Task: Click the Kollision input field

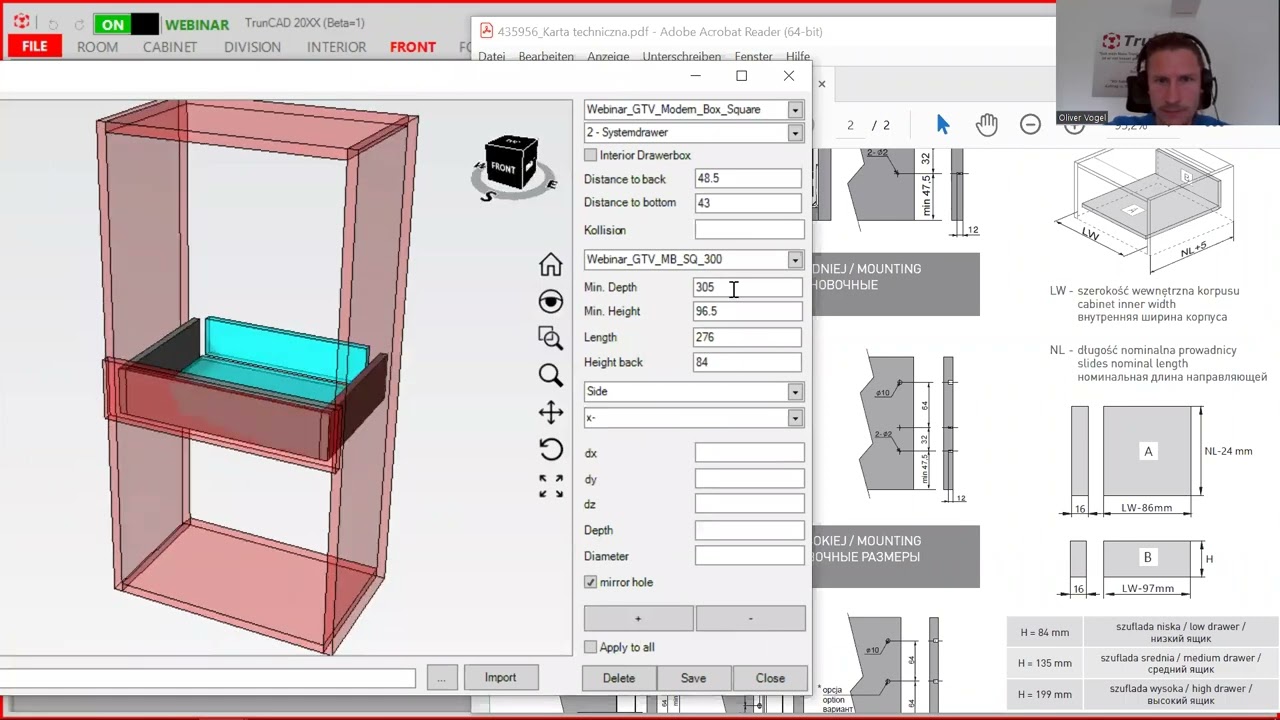Action: [x=749, y=230]
